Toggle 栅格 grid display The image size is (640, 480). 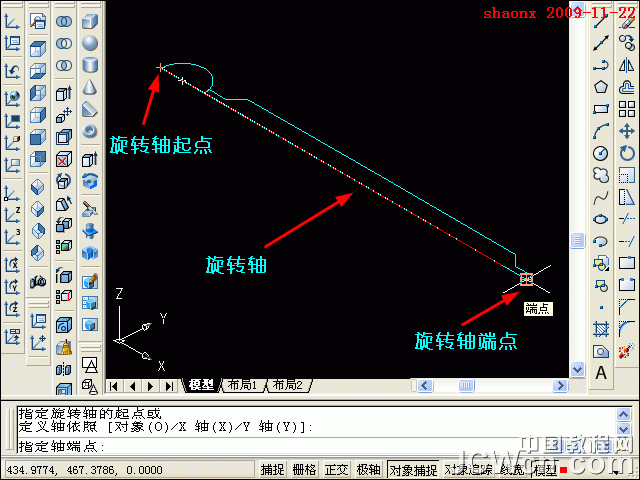point(304,469)
